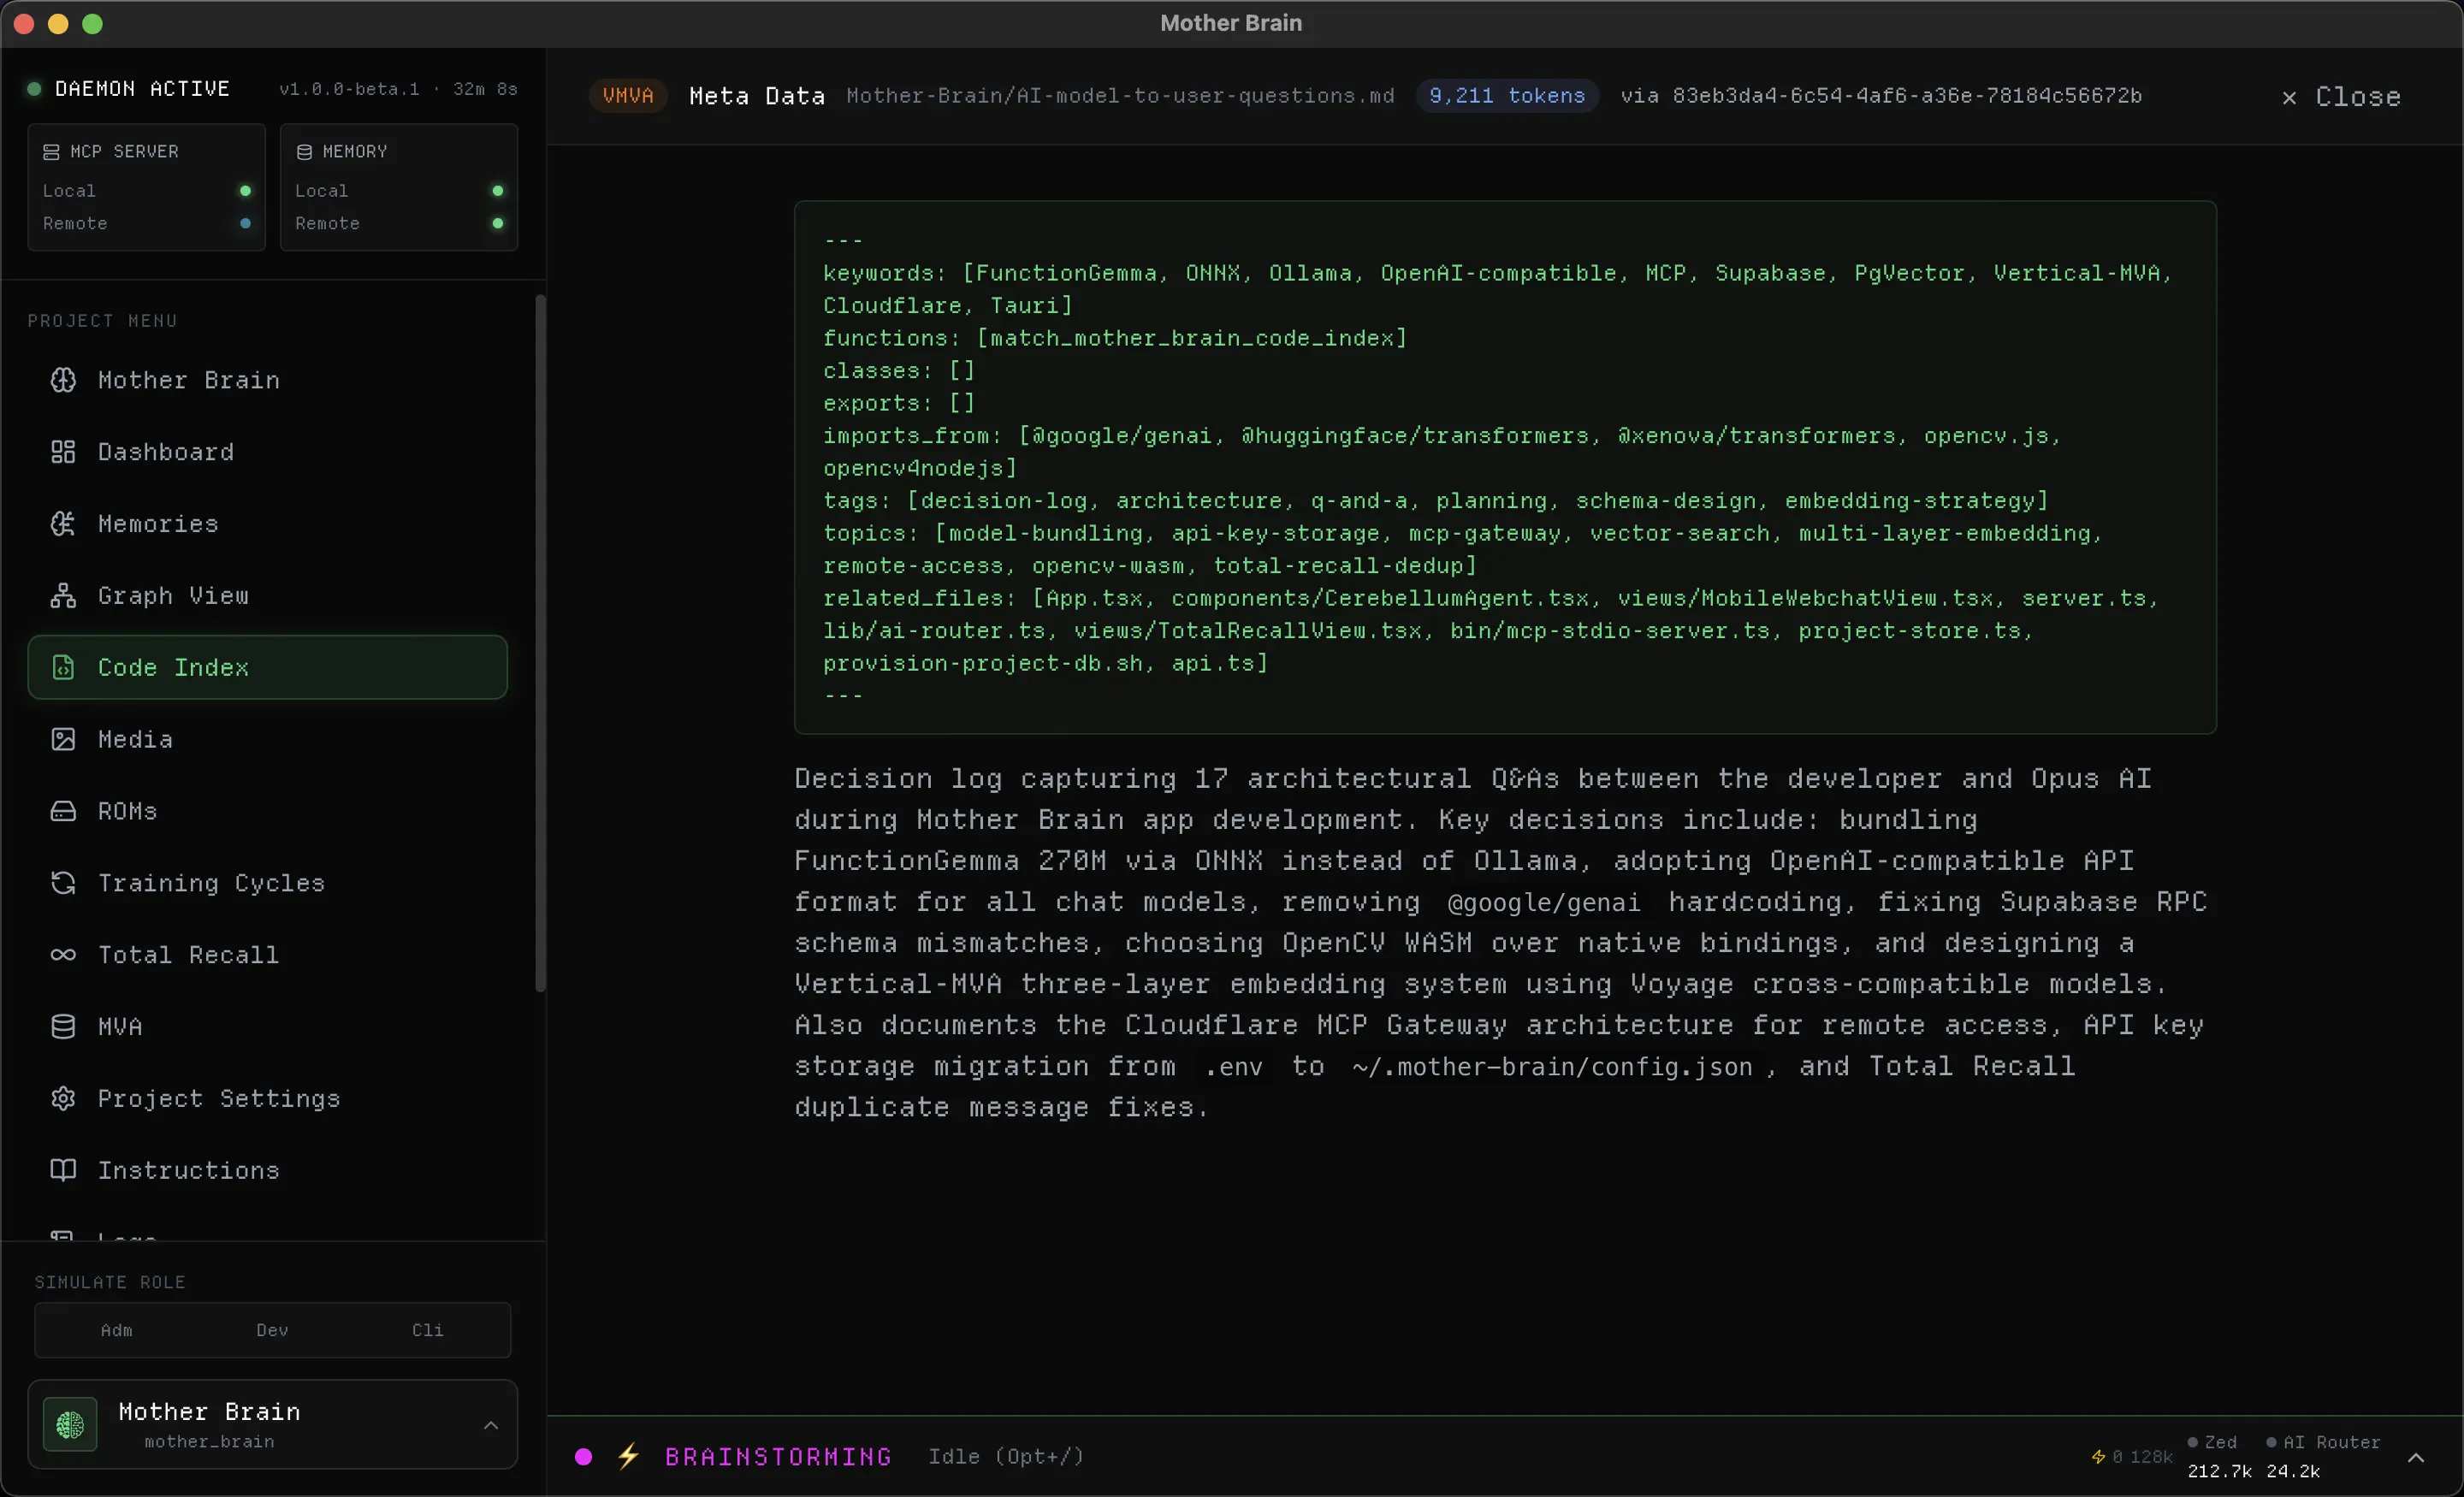Click the green macOS fullscreen button

(92, 24)
